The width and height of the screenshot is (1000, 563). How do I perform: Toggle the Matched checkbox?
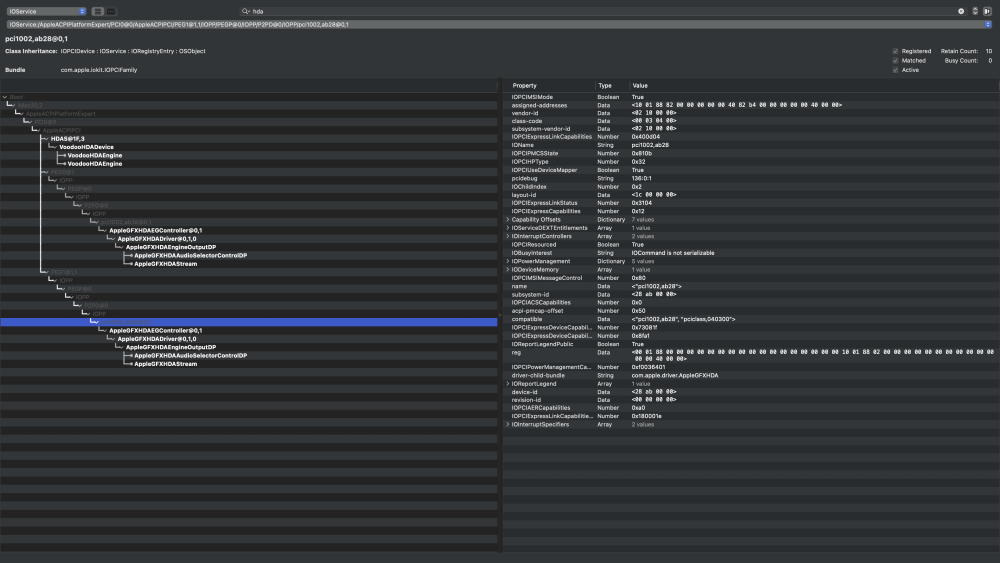click(x=895, y=61)
